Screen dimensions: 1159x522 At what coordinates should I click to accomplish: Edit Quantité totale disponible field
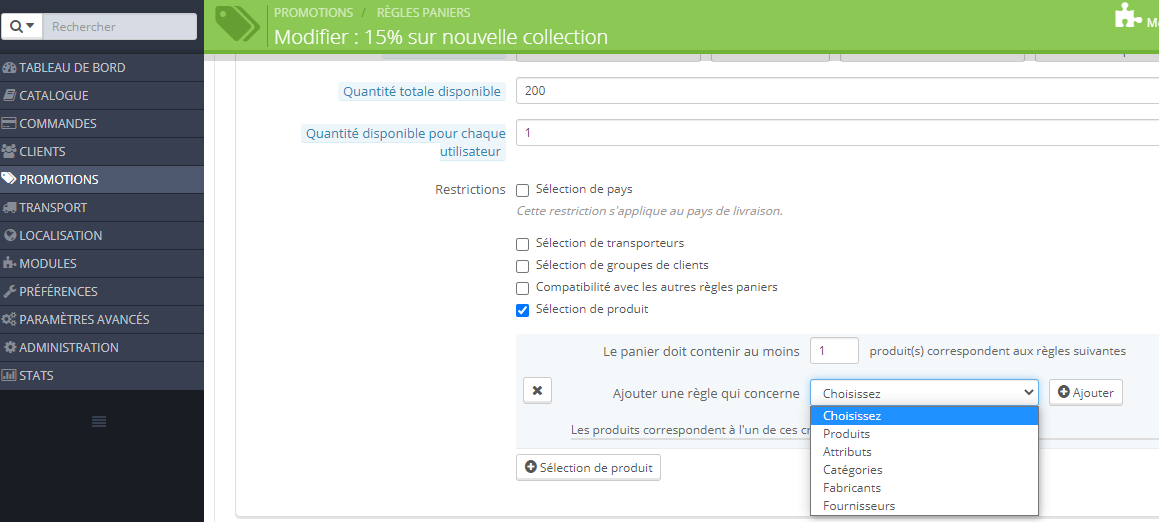coord(837,91)
